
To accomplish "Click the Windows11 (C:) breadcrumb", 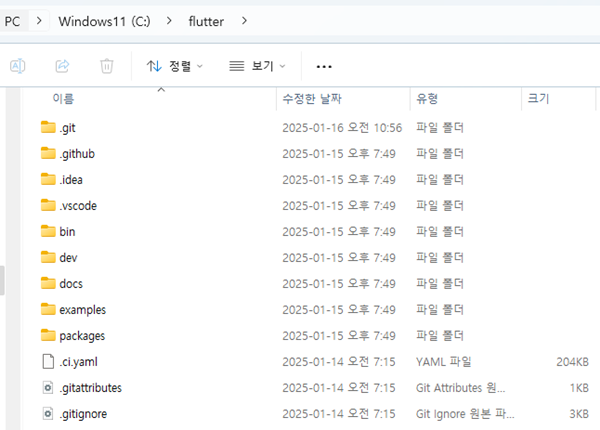I will pos(104,21).
